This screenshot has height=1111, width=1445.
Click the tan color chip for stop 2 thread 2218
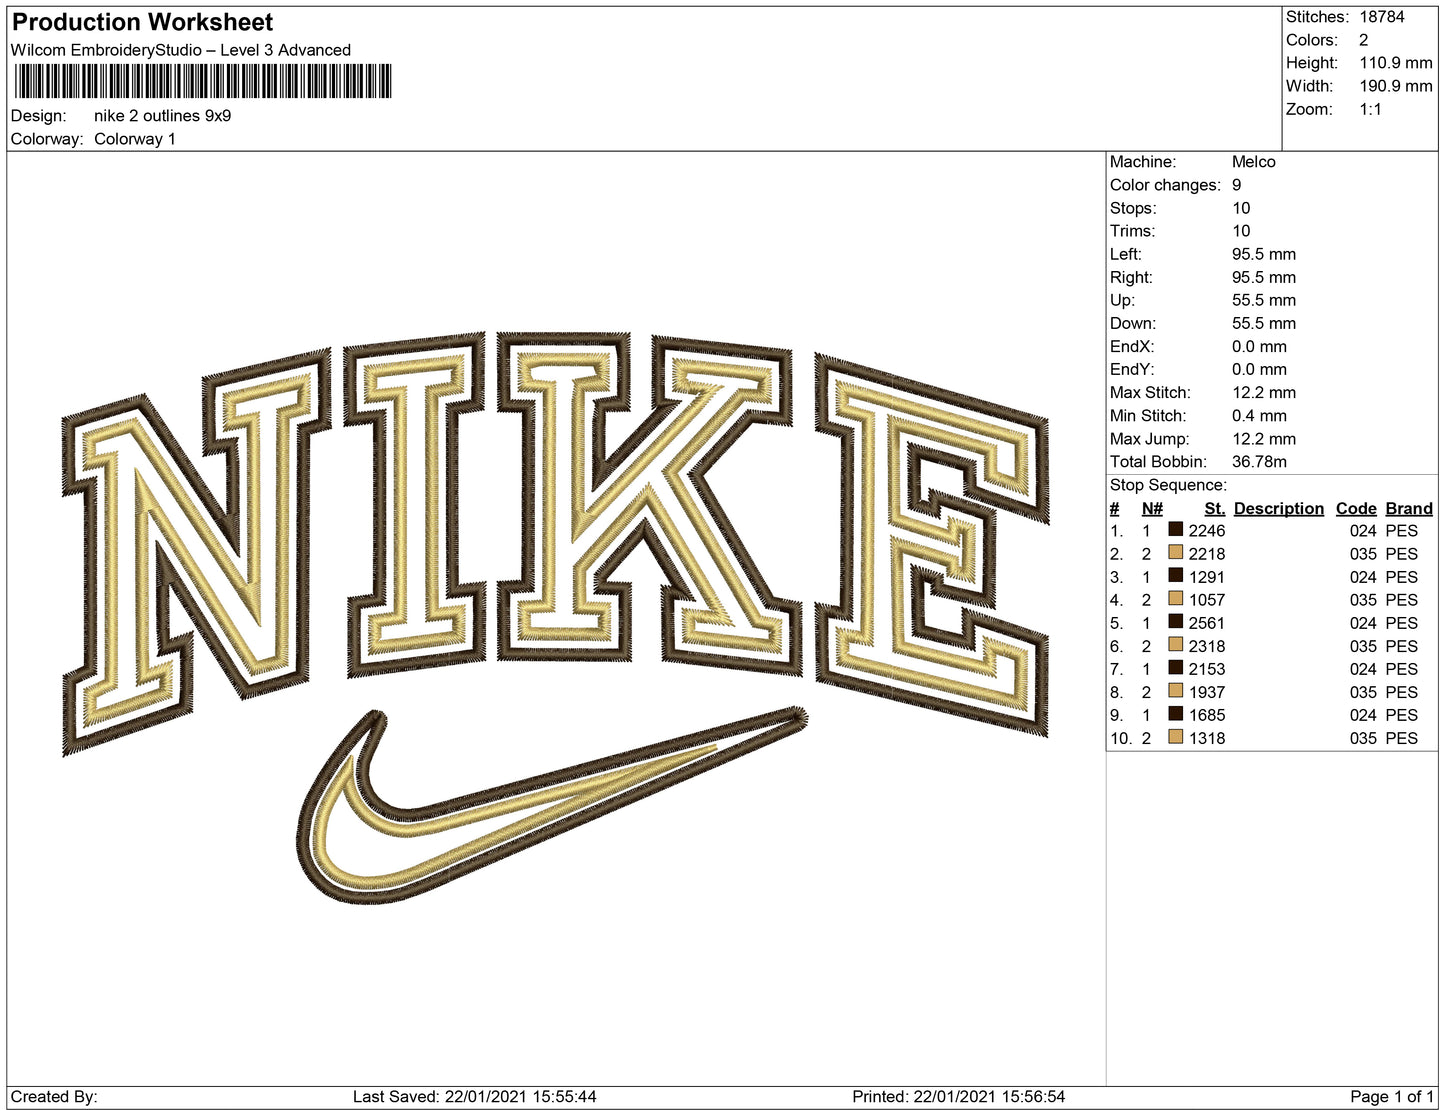coord(1175,554)
